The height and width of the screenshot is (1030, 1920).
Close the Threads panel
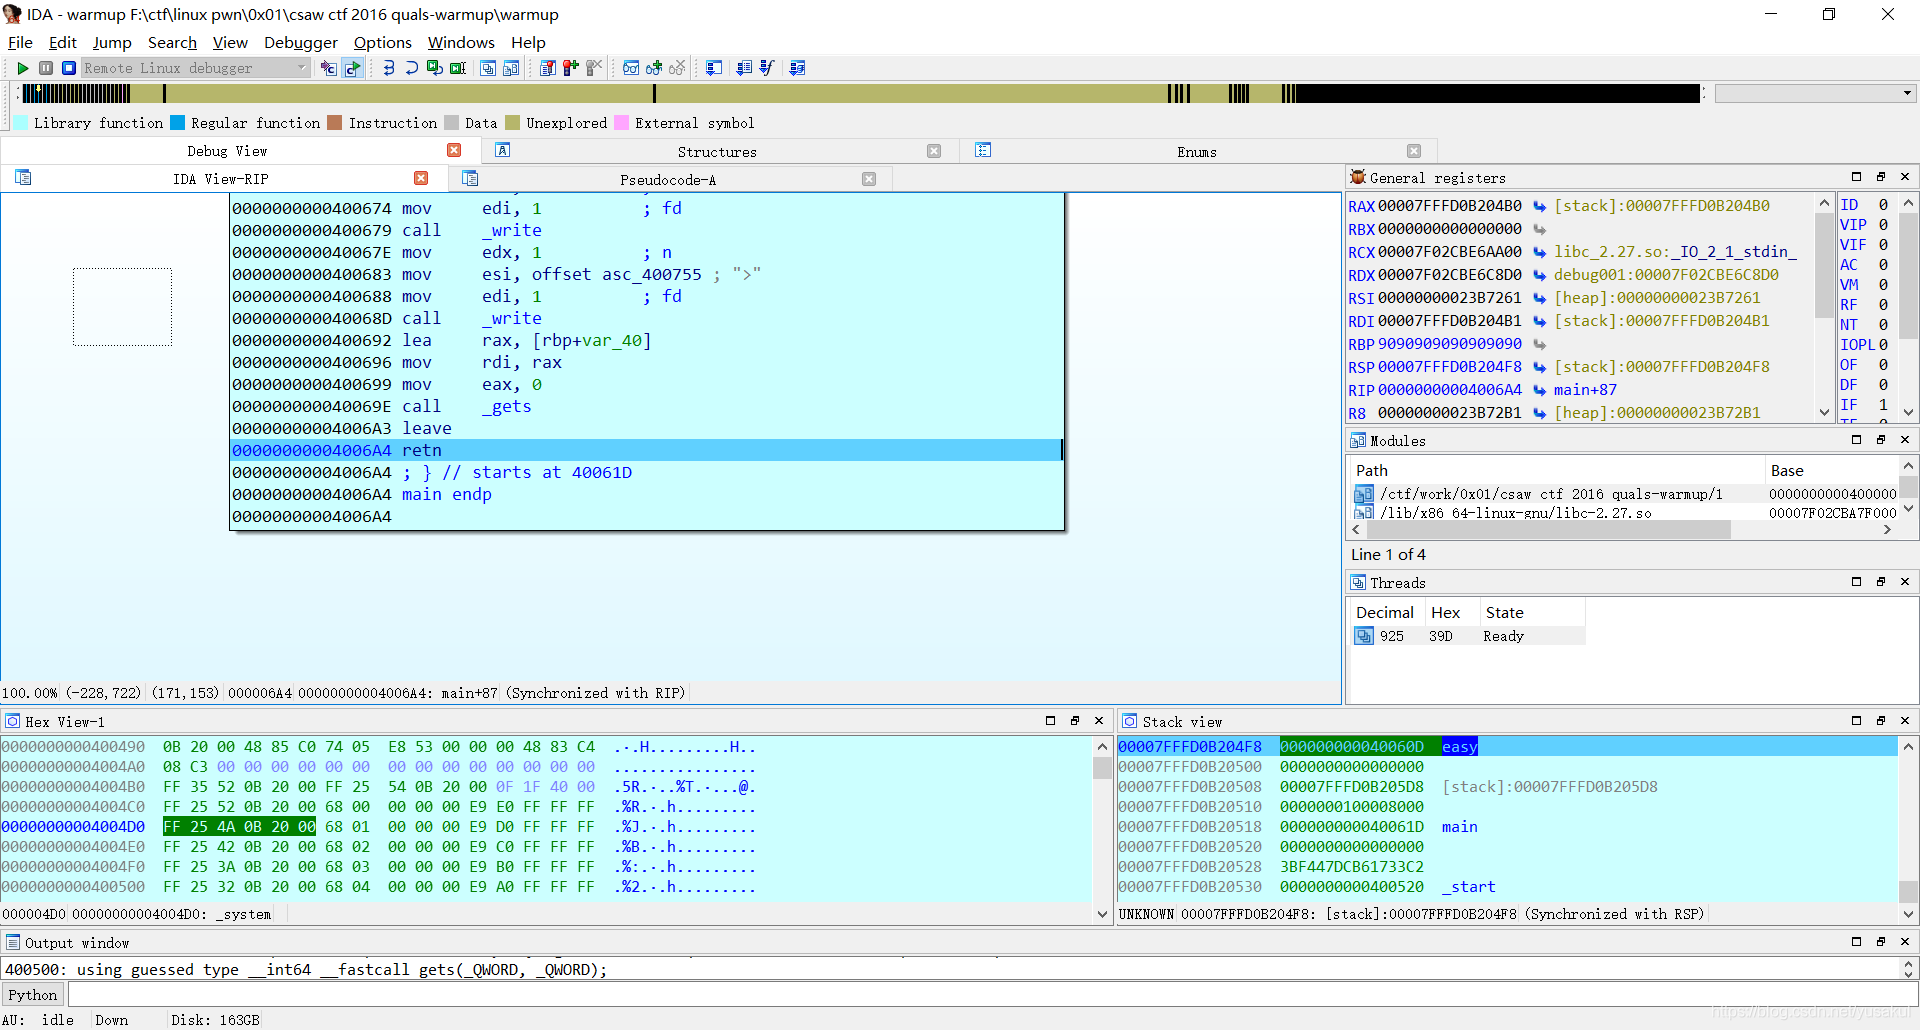[x=1905, y=582]
